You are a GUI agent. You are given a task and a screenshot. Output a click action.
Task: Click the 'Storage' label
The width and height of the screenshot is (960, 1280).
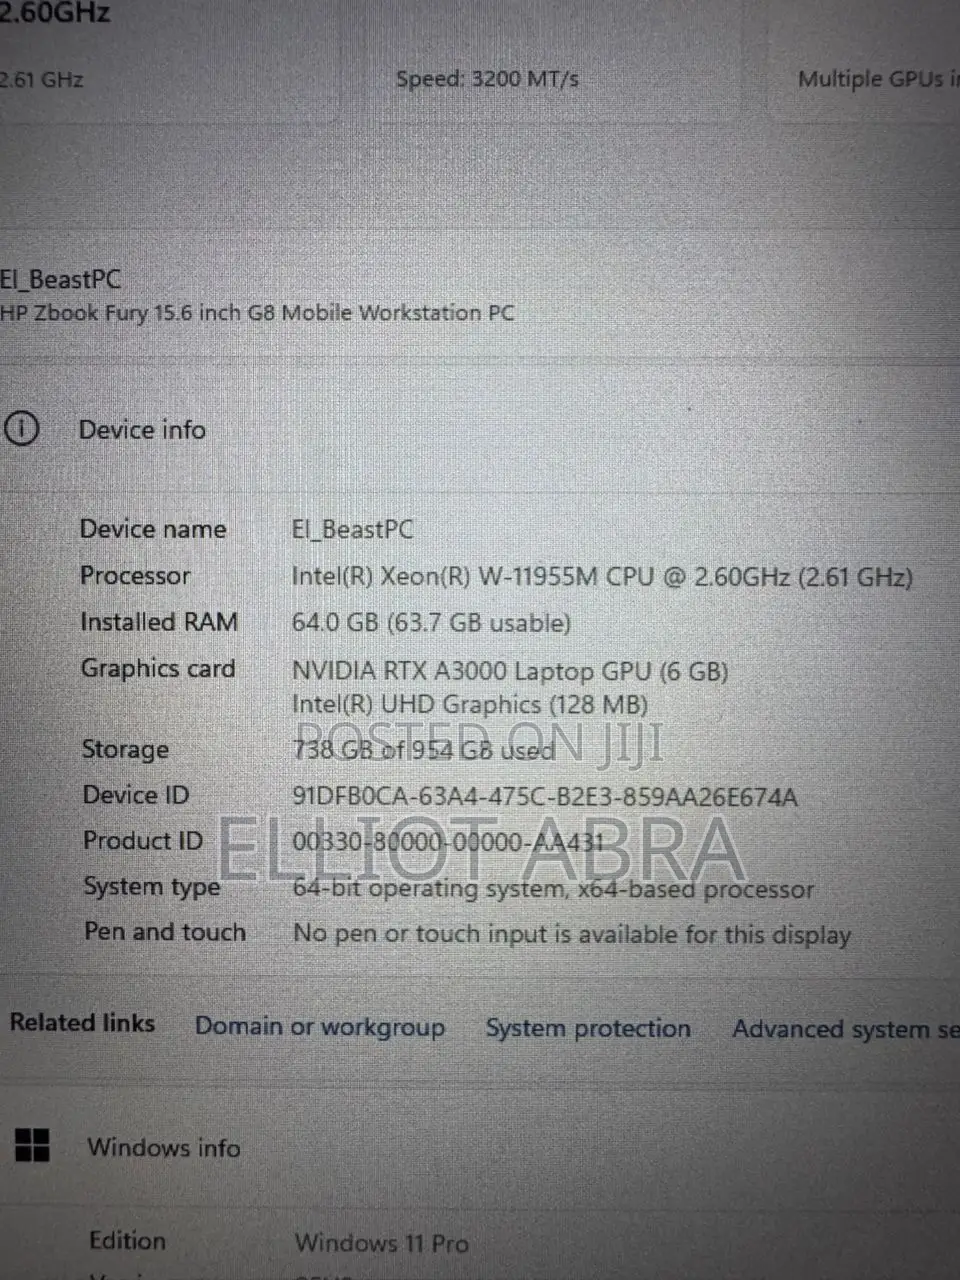click(125, 750)
